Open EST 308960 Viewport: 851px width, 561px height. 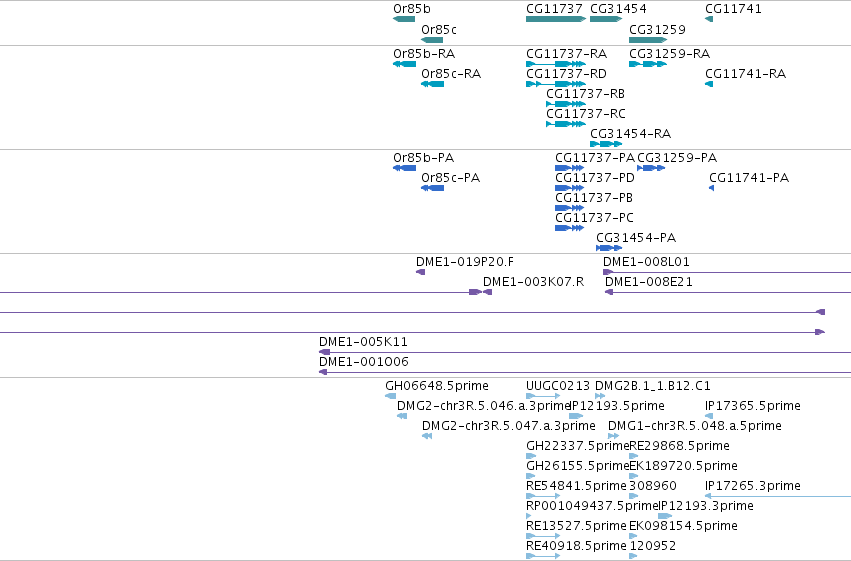pos(653,487)
